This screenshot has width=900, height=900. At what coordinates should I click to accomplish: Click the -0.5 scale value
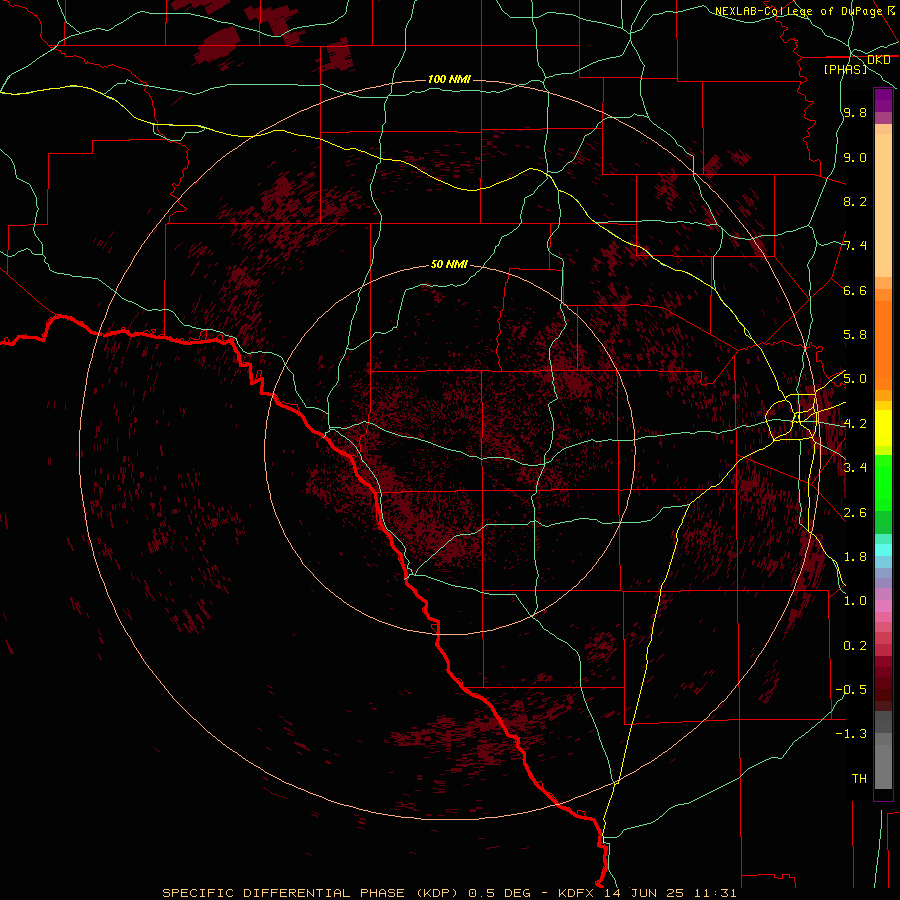click(851, 690)
